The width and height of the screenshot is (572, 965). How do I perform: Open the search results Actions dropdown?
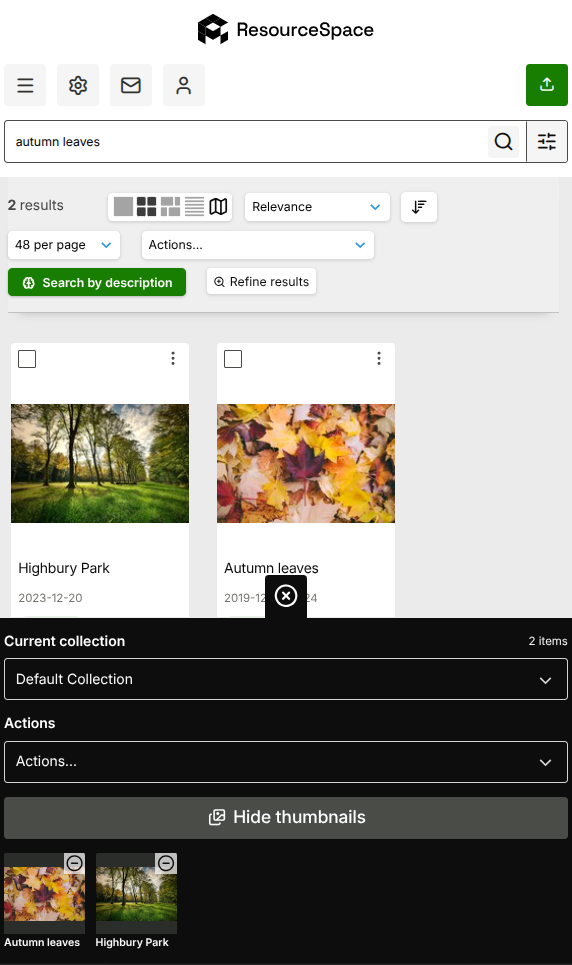pos(257,245)
